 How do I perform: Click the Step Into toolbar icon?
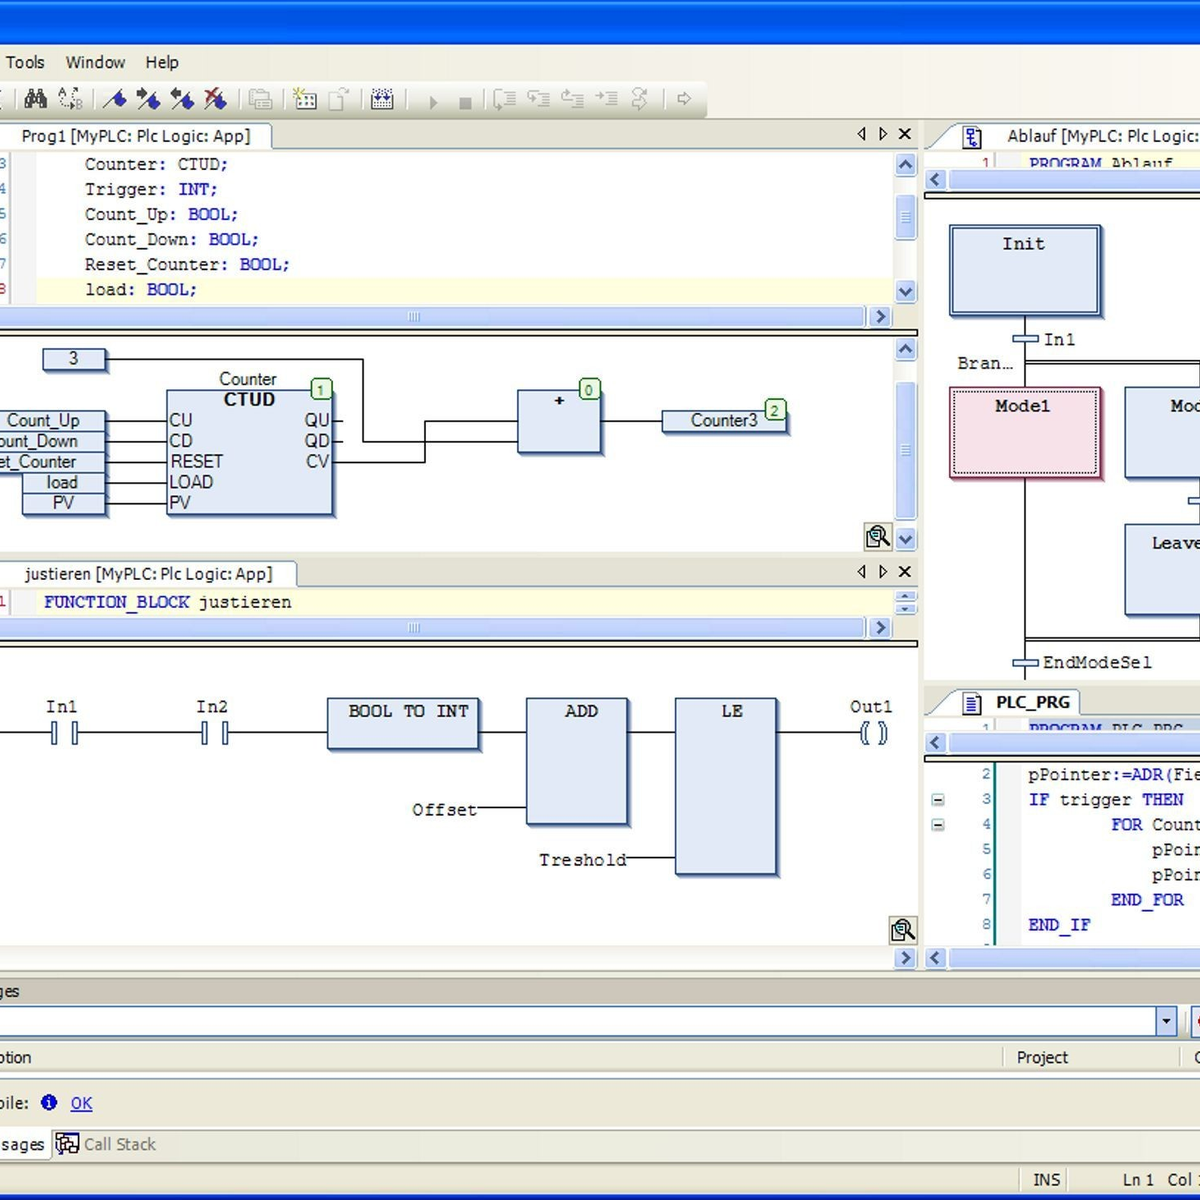click(x=540, y=99)
